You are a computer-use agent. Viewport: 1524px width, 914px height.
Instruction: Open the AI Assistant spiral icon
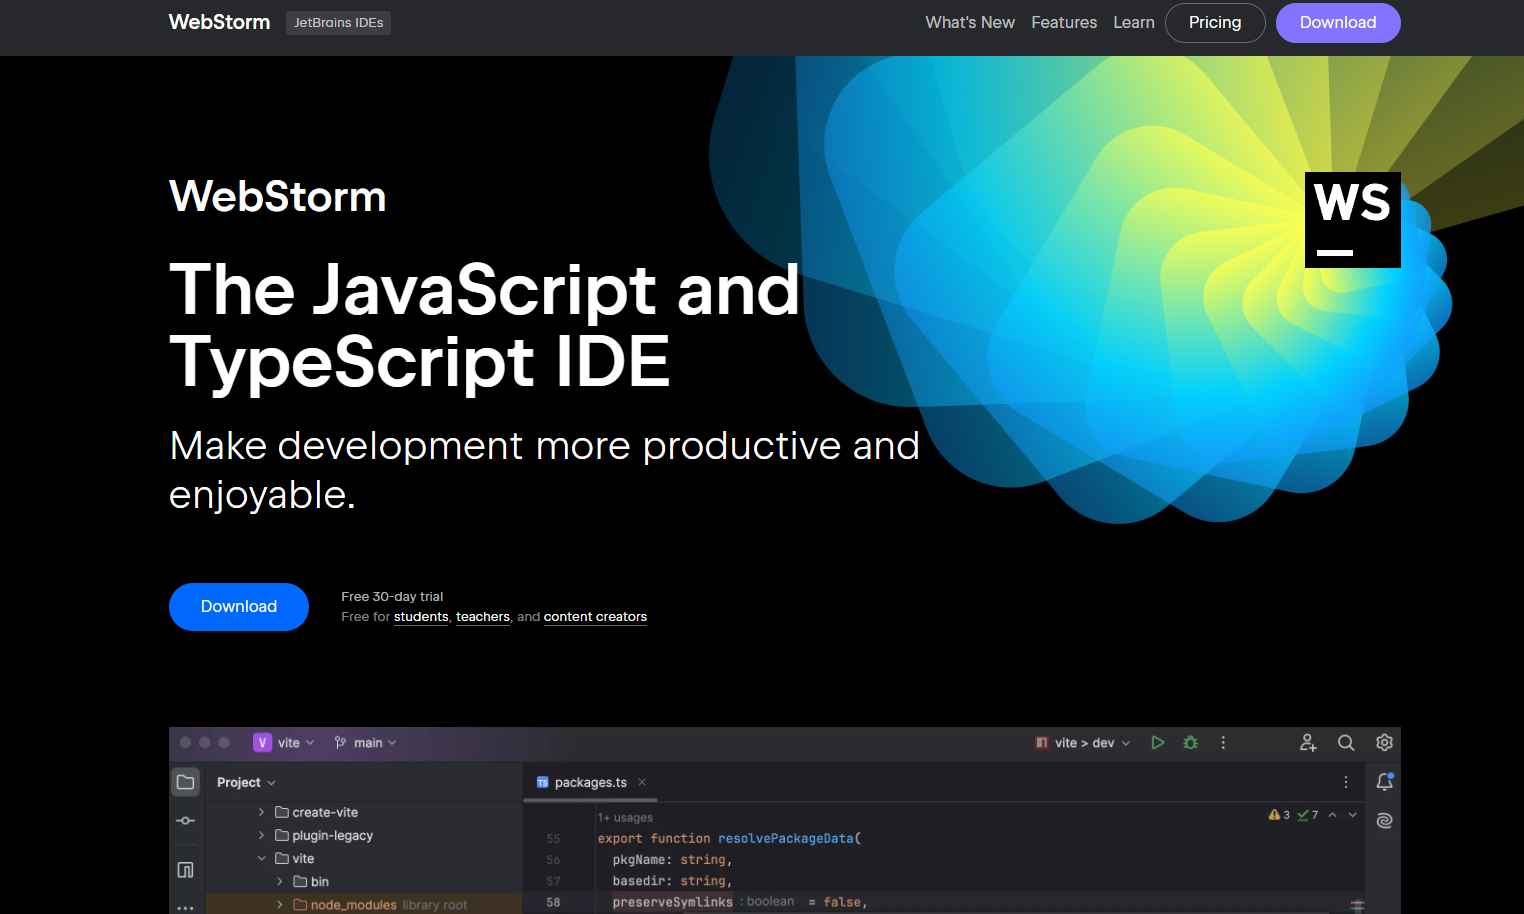tap(1384, 821)
